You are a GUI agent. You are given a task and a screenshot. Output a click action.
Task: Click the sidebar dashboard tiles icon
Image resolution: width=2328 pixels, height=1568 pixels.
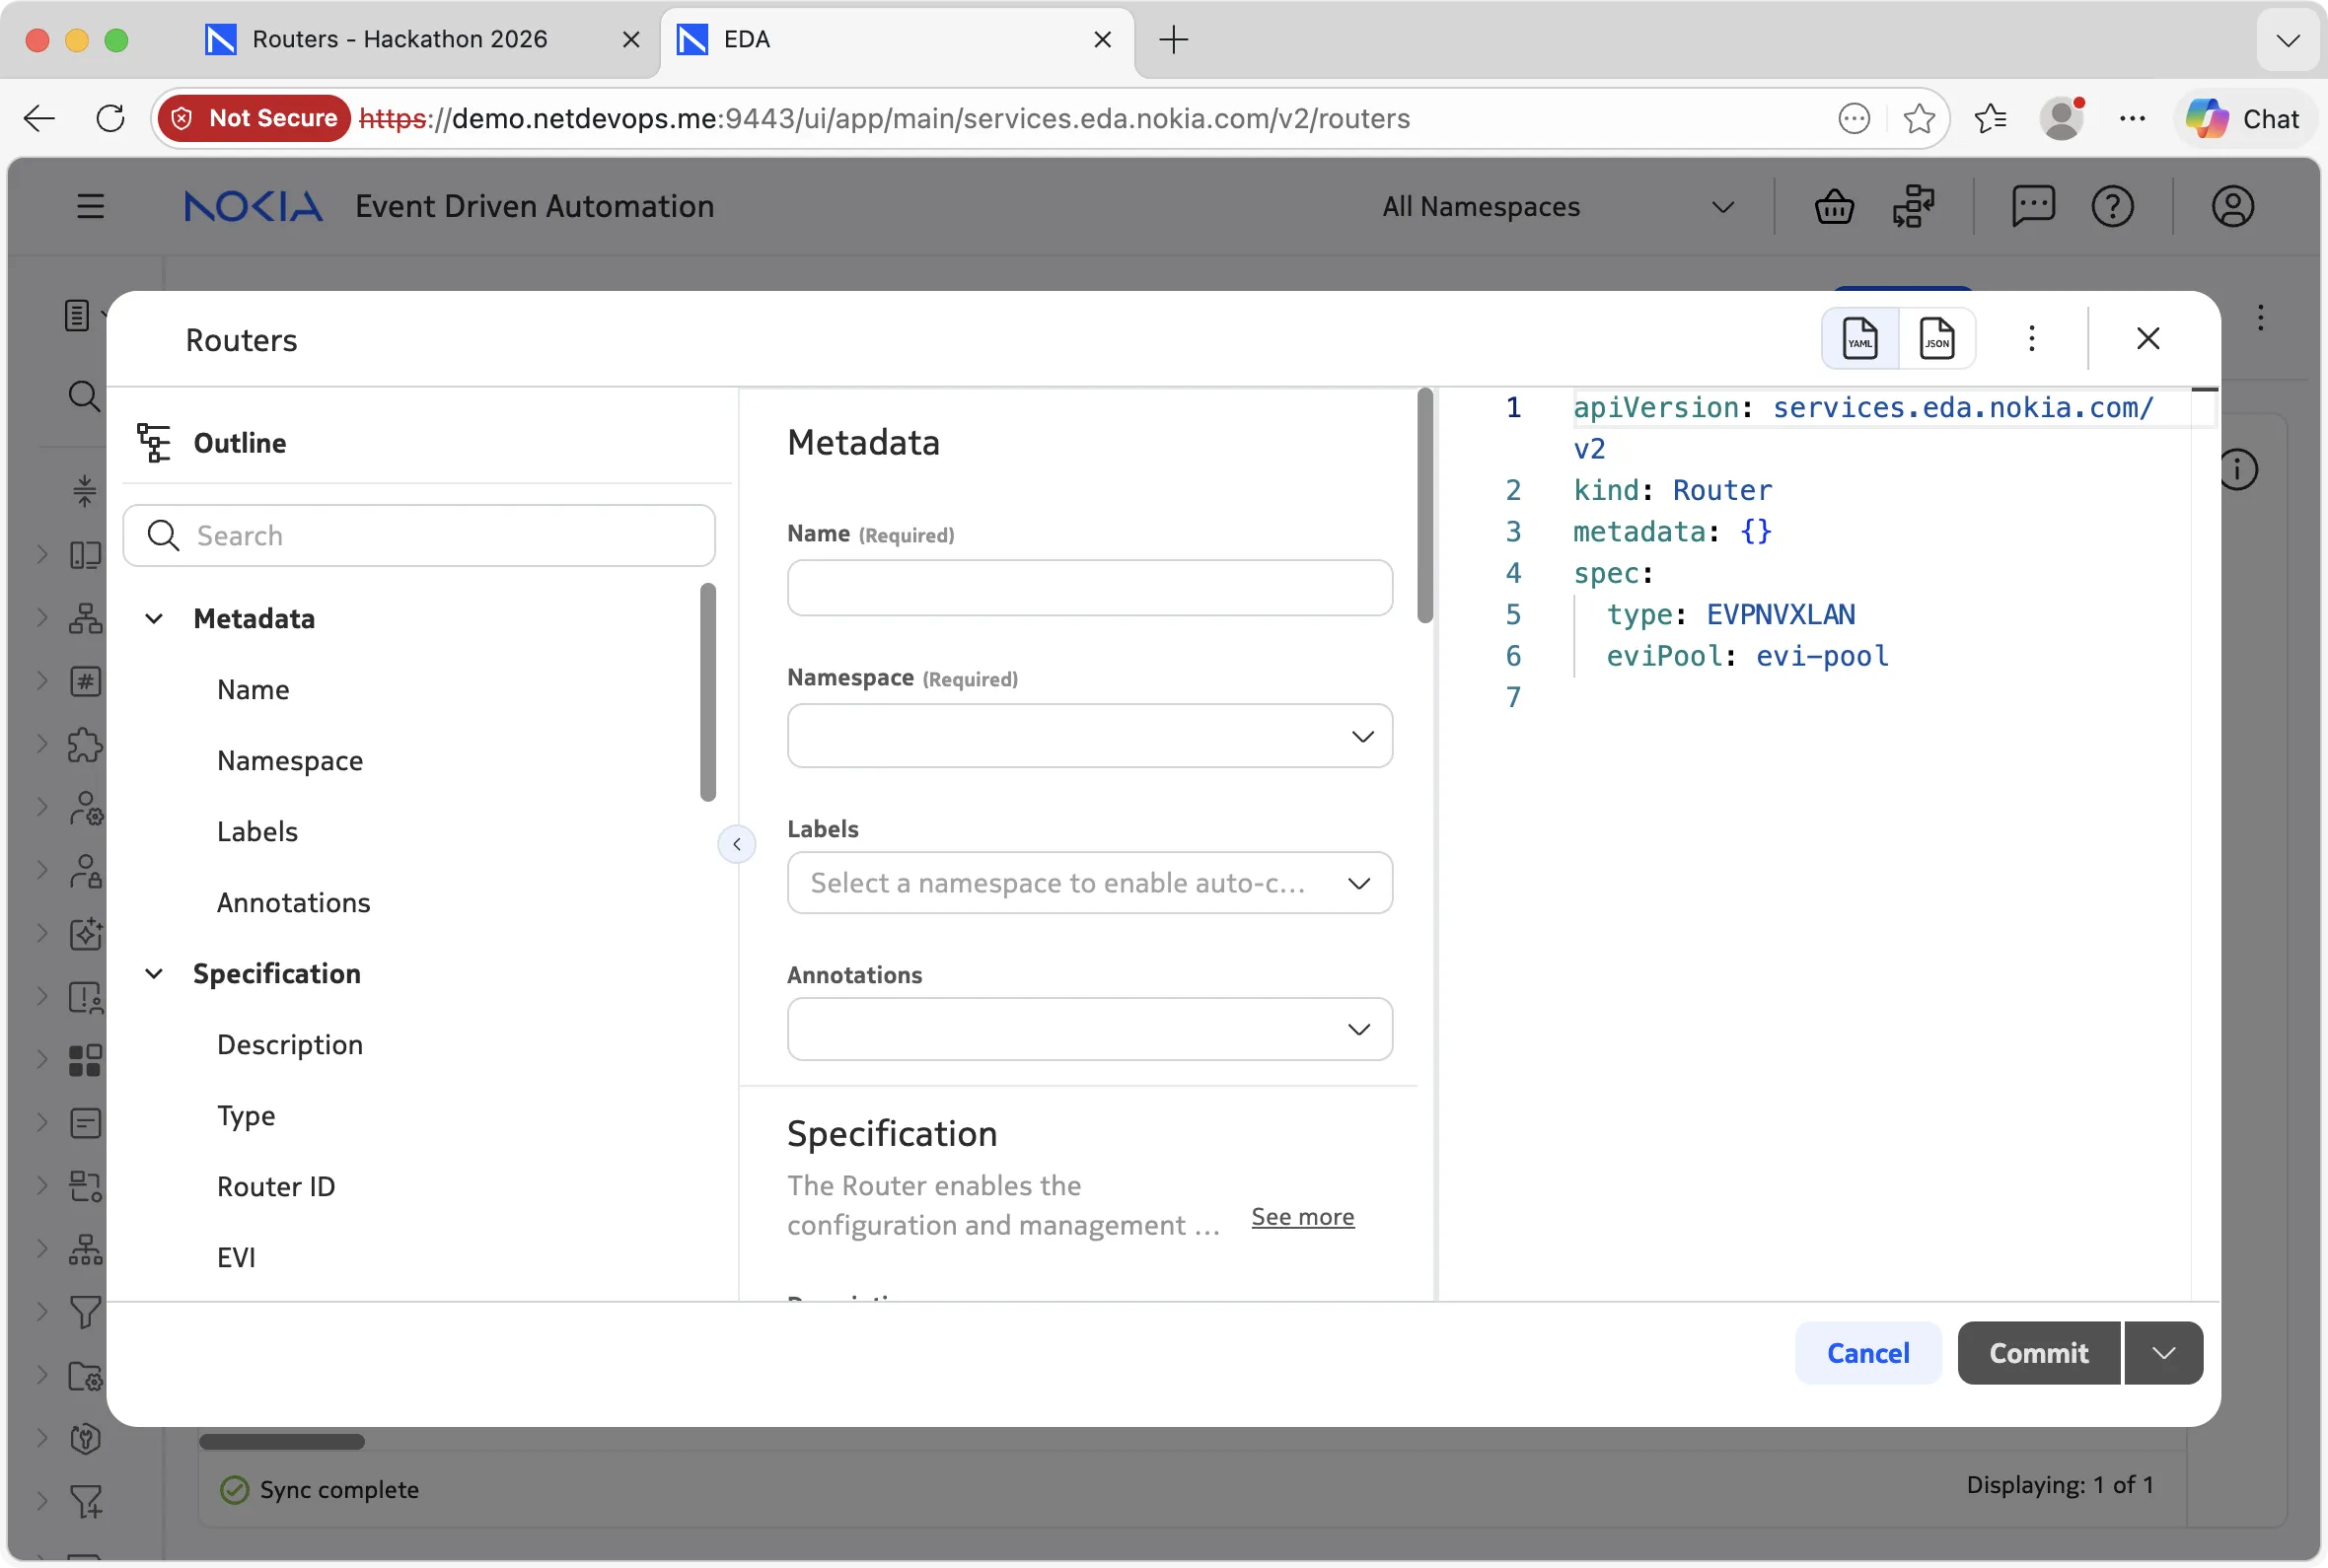click(85, 1061)
